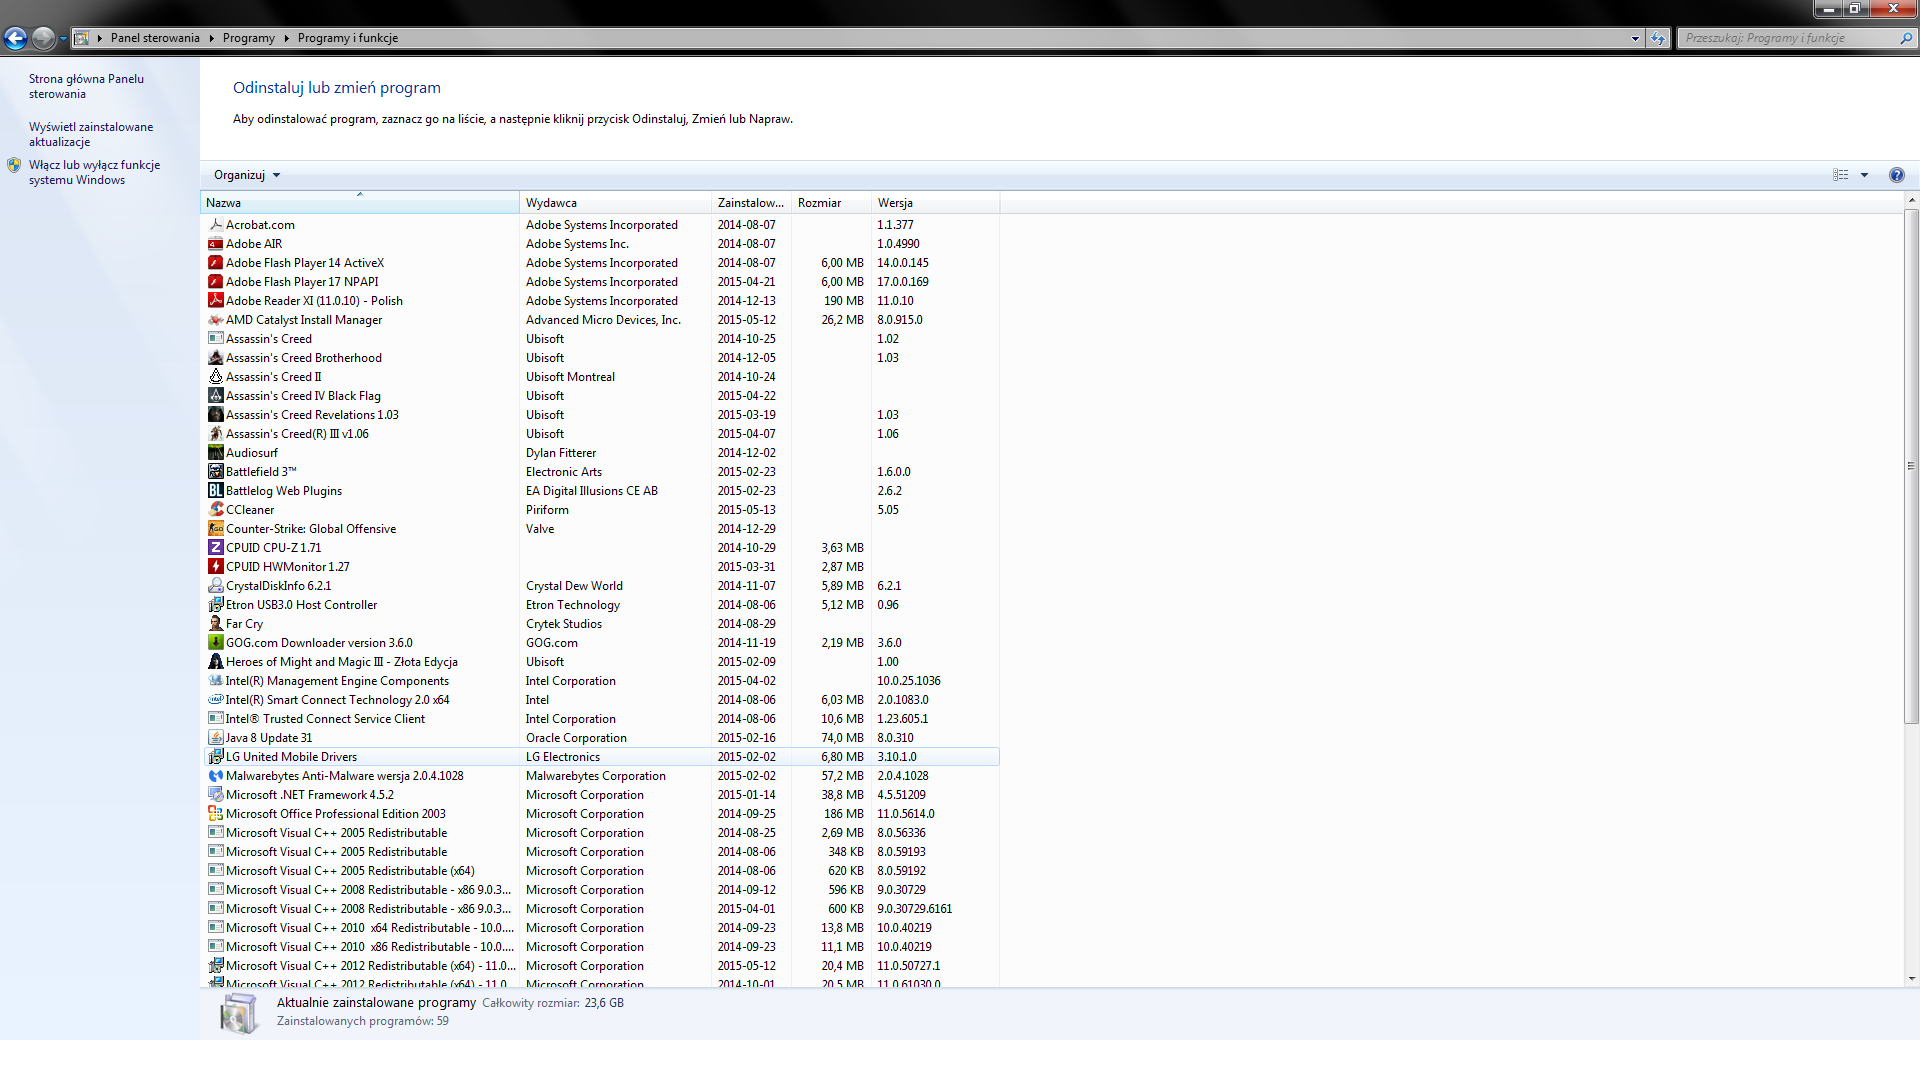
Task: Select the LG United Mobile Drivers row
Action: click(x=602, y=757)
